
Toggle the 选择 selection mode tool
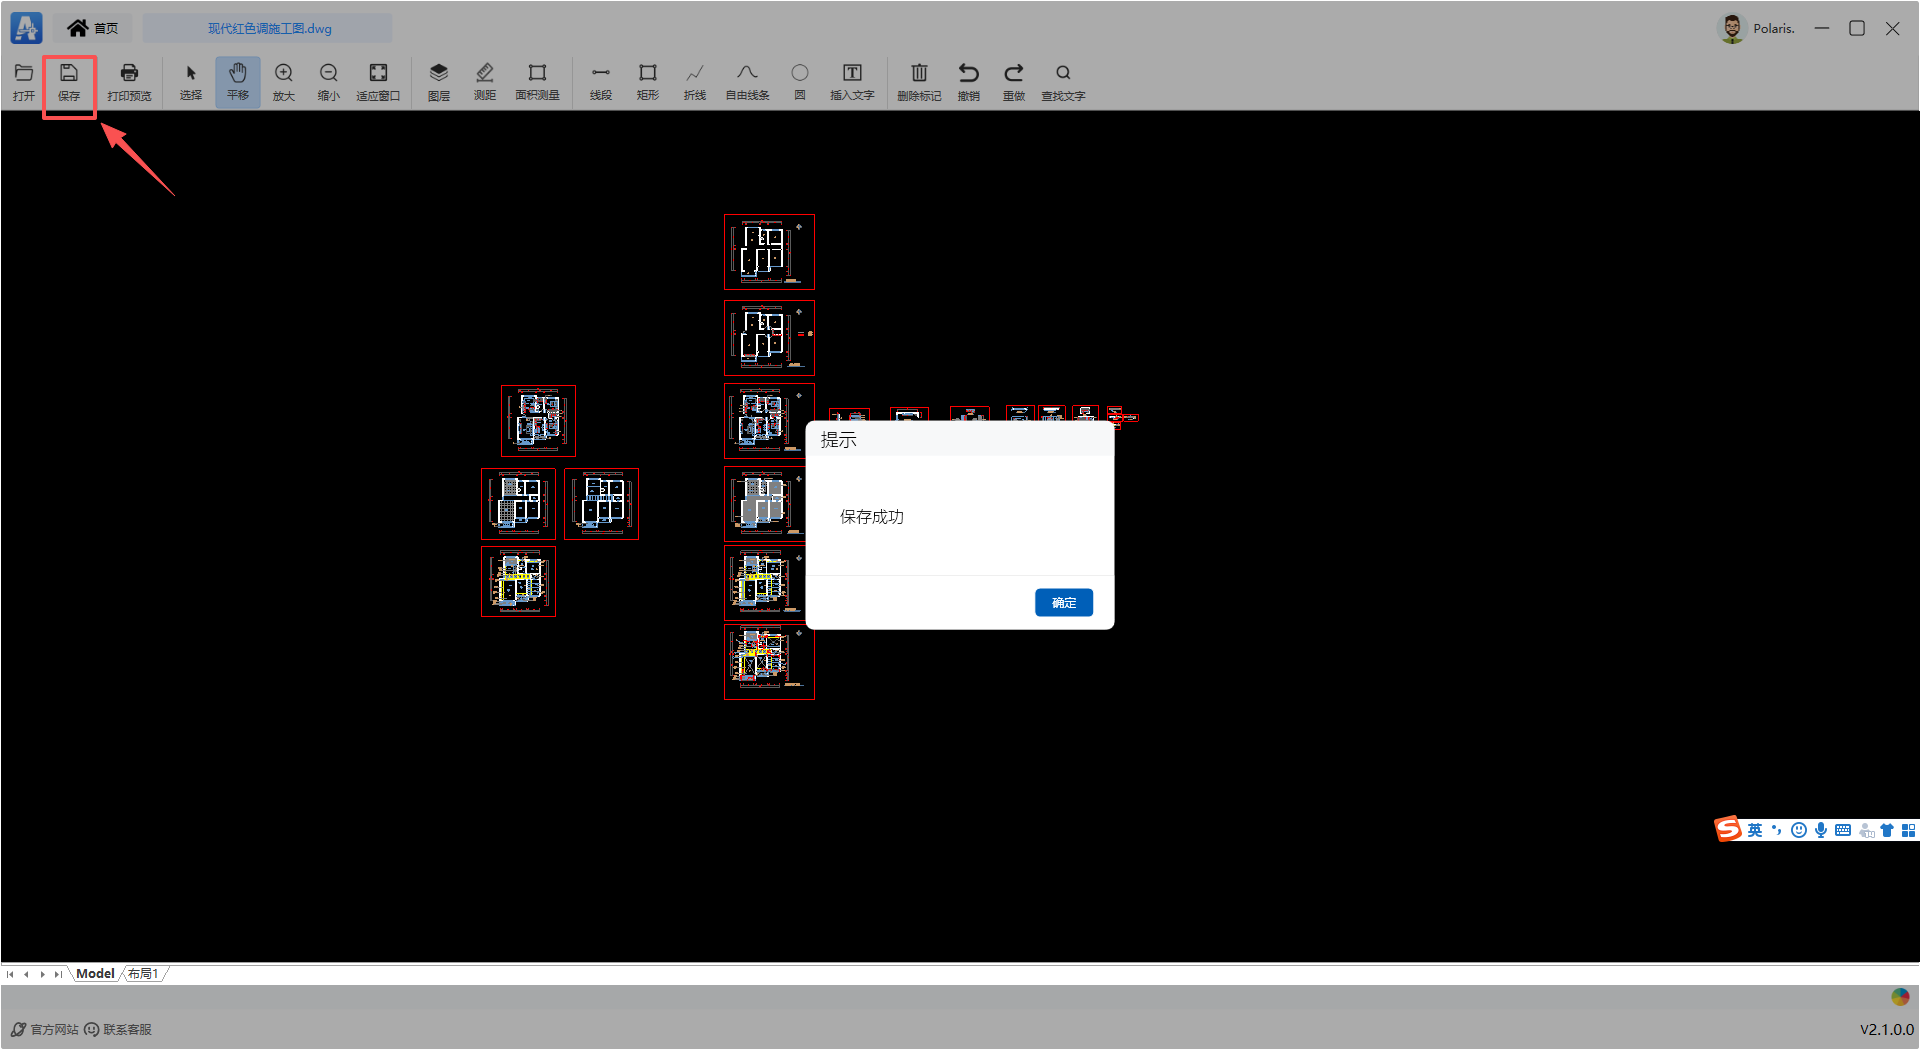tap(191, 81)
